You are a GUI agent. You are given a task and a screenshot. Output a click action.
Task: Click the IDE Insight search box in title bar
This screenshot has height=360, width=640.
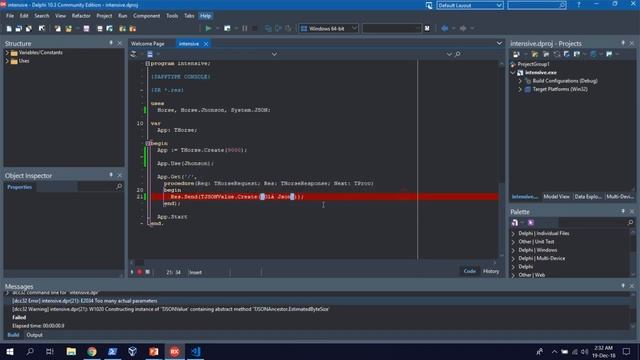click(536, 5)
